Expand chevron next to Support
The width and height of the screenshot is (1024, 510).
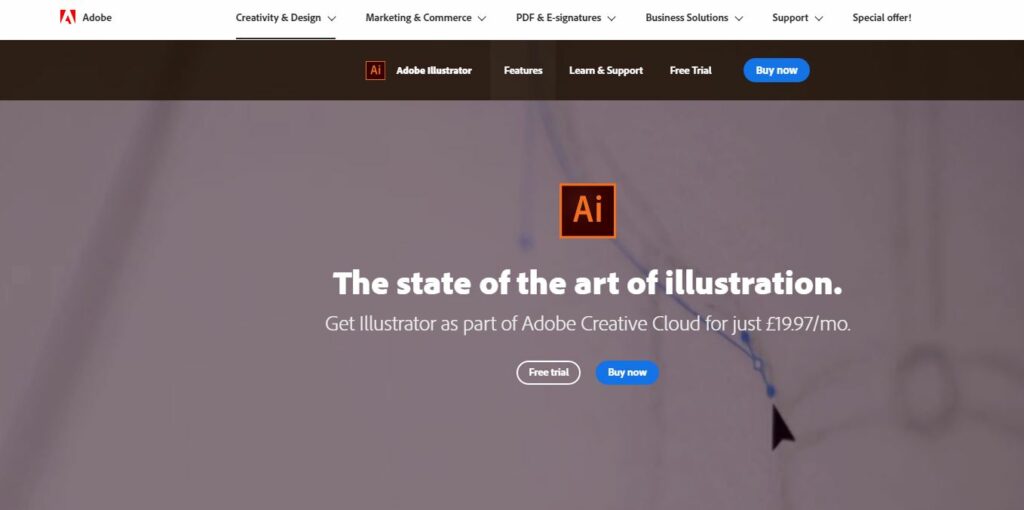point(818,19)
